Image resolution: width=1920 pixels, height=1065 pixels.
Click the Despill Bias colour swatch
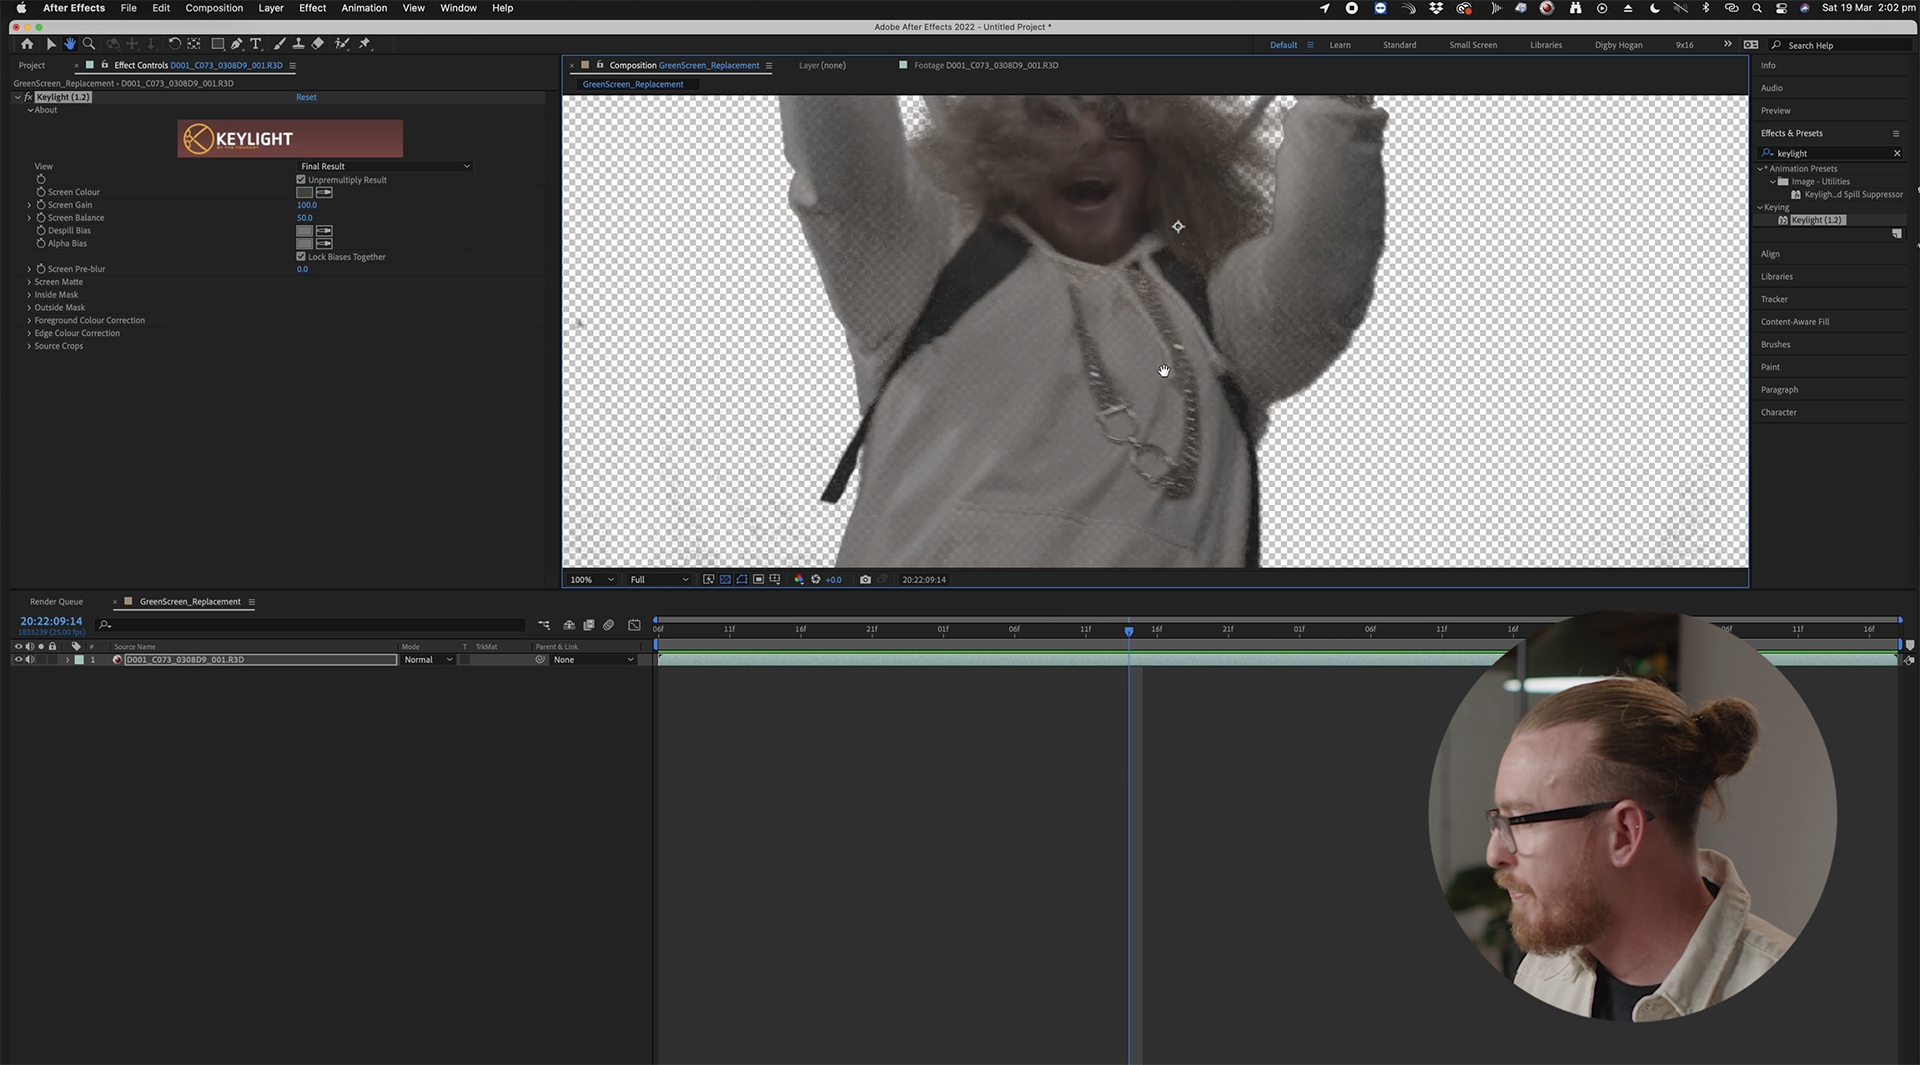pos(305,231)
